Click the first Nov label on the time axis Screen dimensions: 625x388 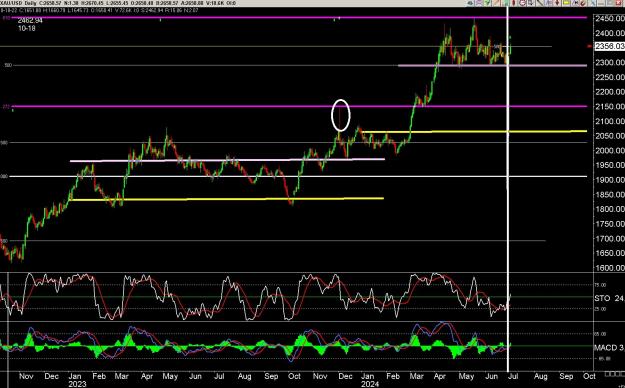[26, 376]
